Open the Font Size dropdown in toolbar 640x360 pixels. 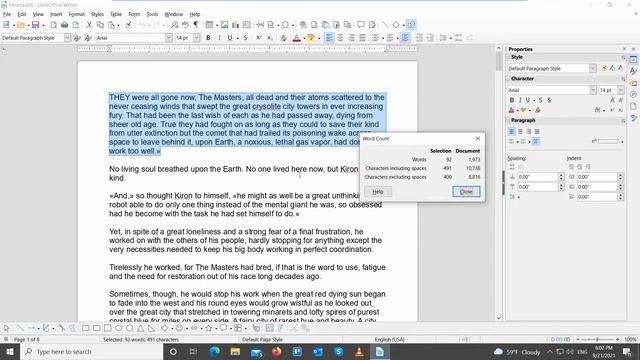coord(197,38)
